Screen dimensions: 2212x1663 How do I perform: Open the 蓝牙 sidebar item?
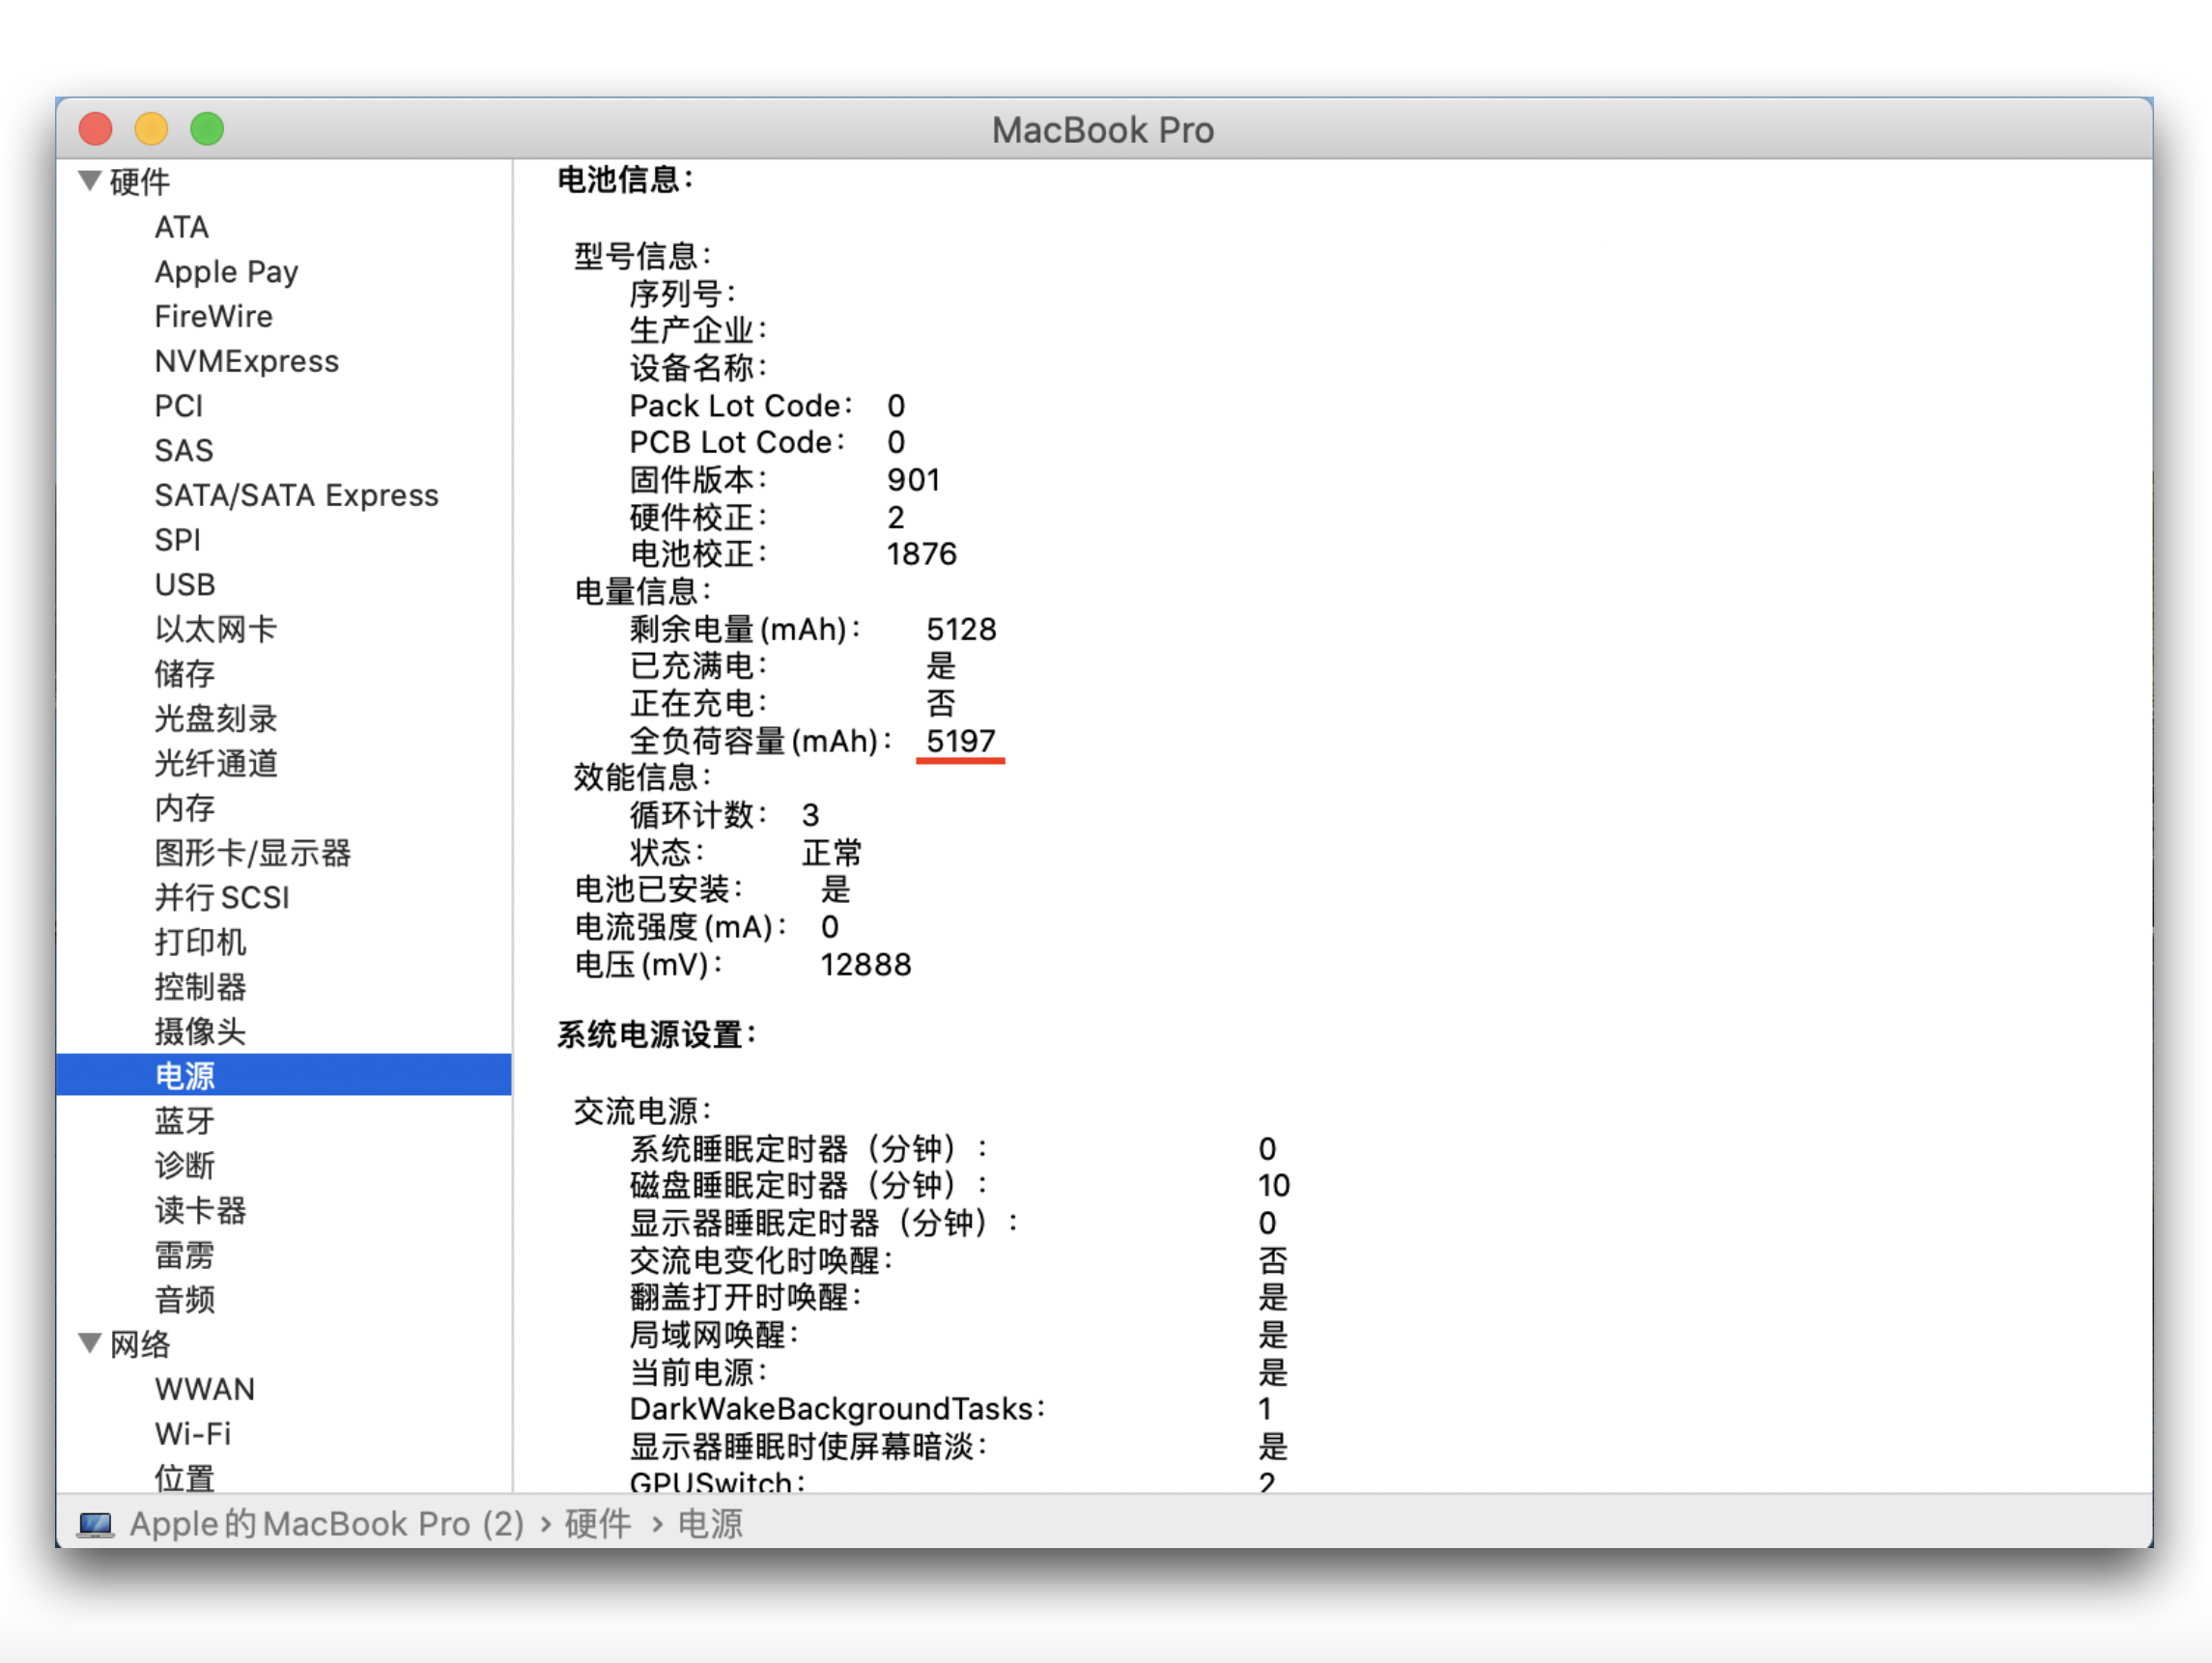tap(185, 1120)
